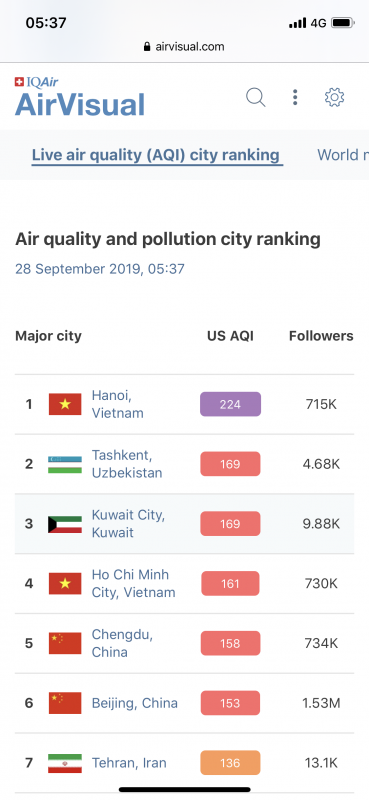Open the search magnifier icon
This screenshot has height=800, width=369.
256,97
